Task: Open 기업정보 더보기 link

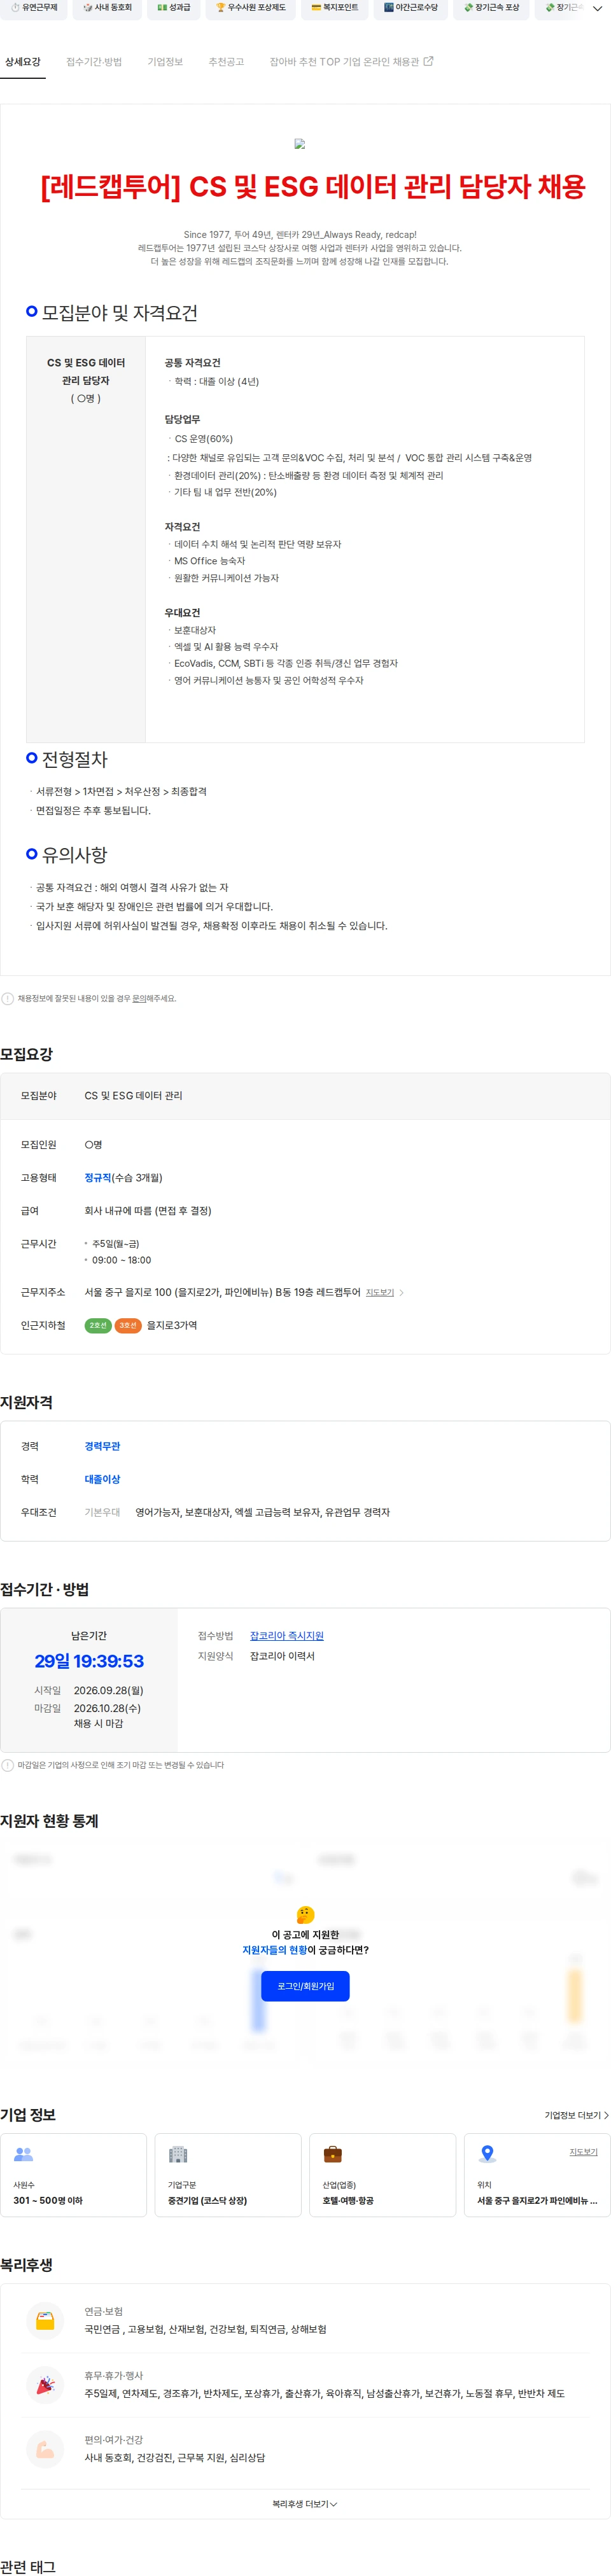Action: 576,2115
